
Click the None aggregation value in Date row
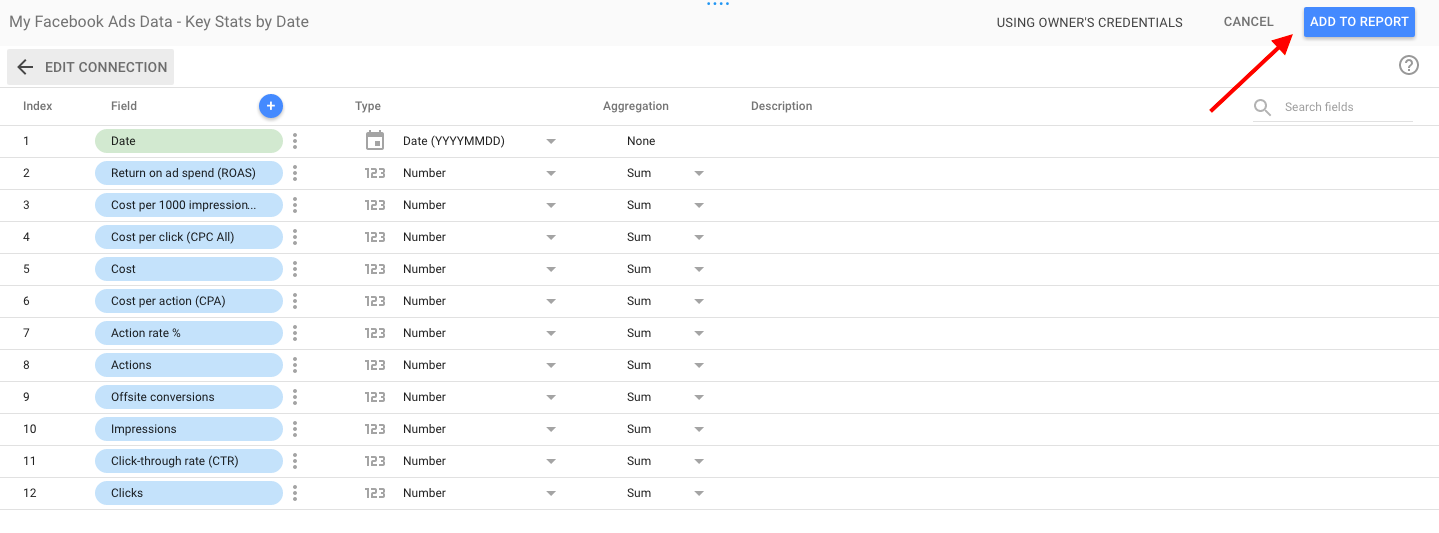click(641, 141)
